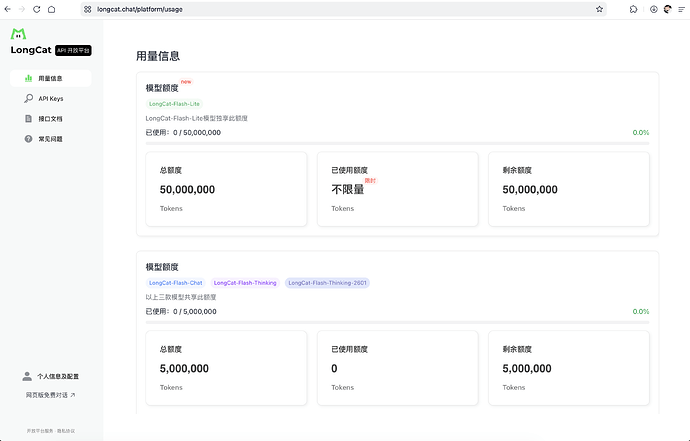This screenshot has width=690, height=441.
Task: Open the browser extensions puzzle icon
Action: (633, 9)
